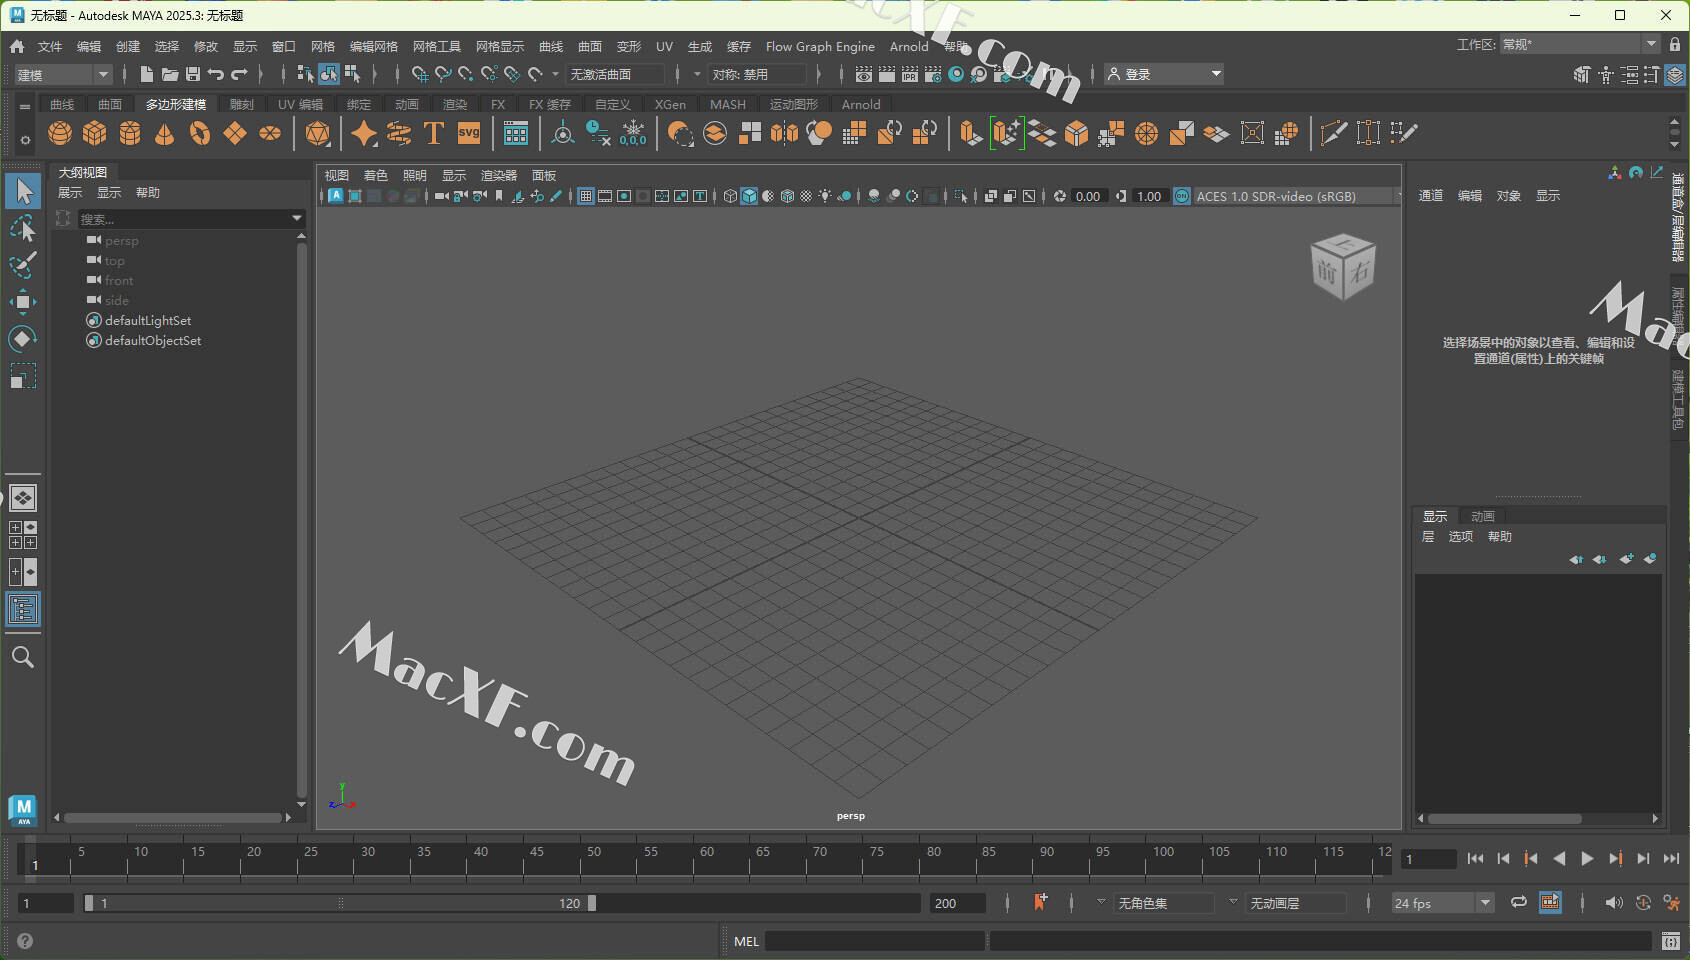
Task: Switch layer editor to 动画 tab
Action: [x=1483, y=516]
